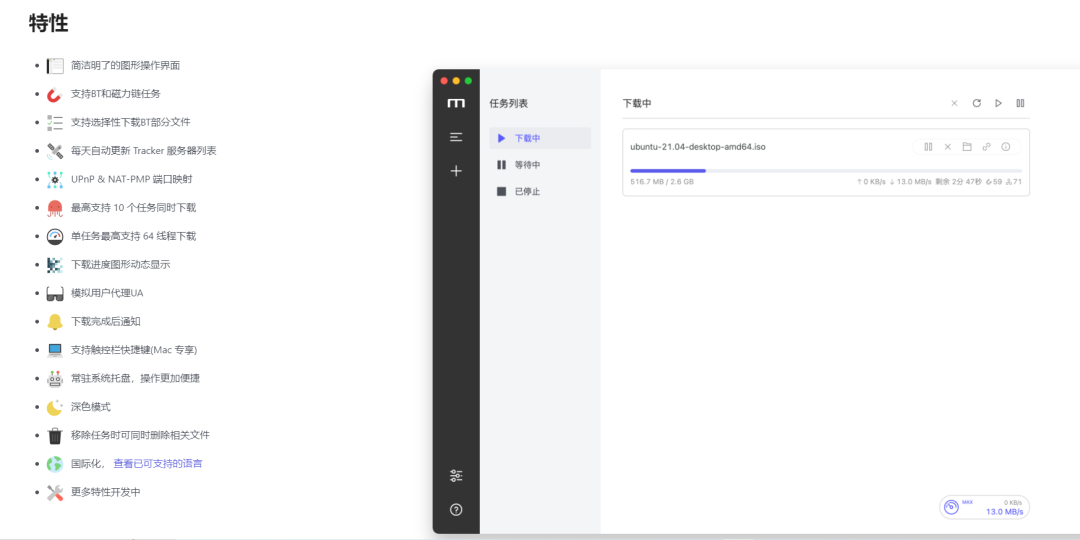Select the 下载中 tab in task list
Screen dimensions: 1080x540
540,138
